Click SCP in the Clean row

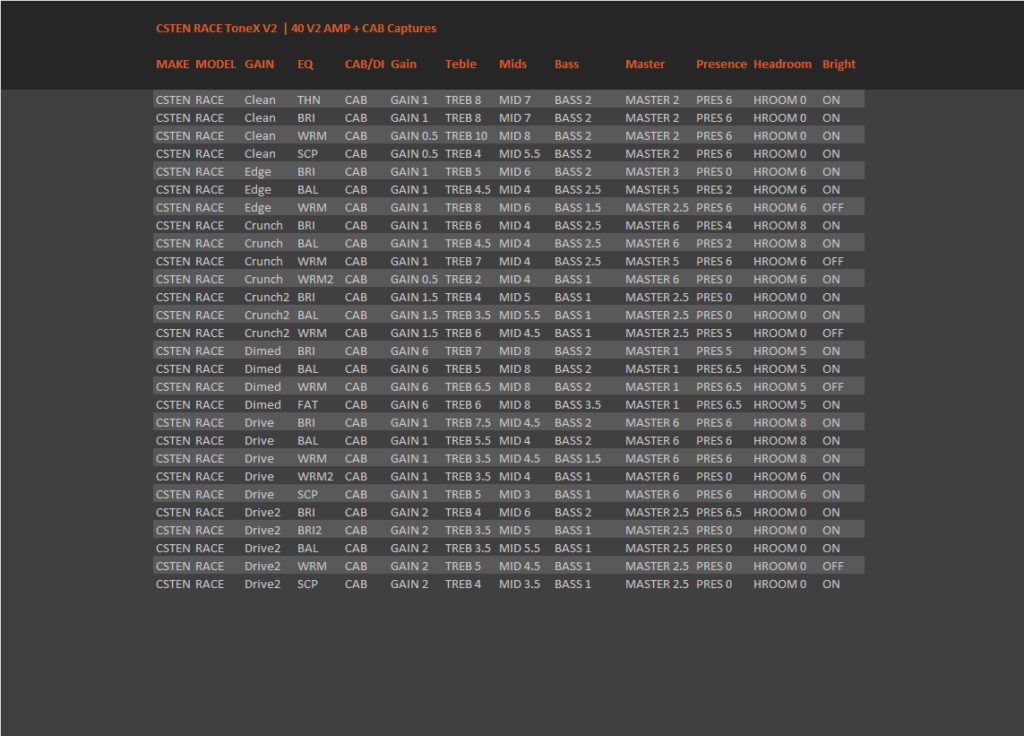pyautogui.click(x=307, y=154)
